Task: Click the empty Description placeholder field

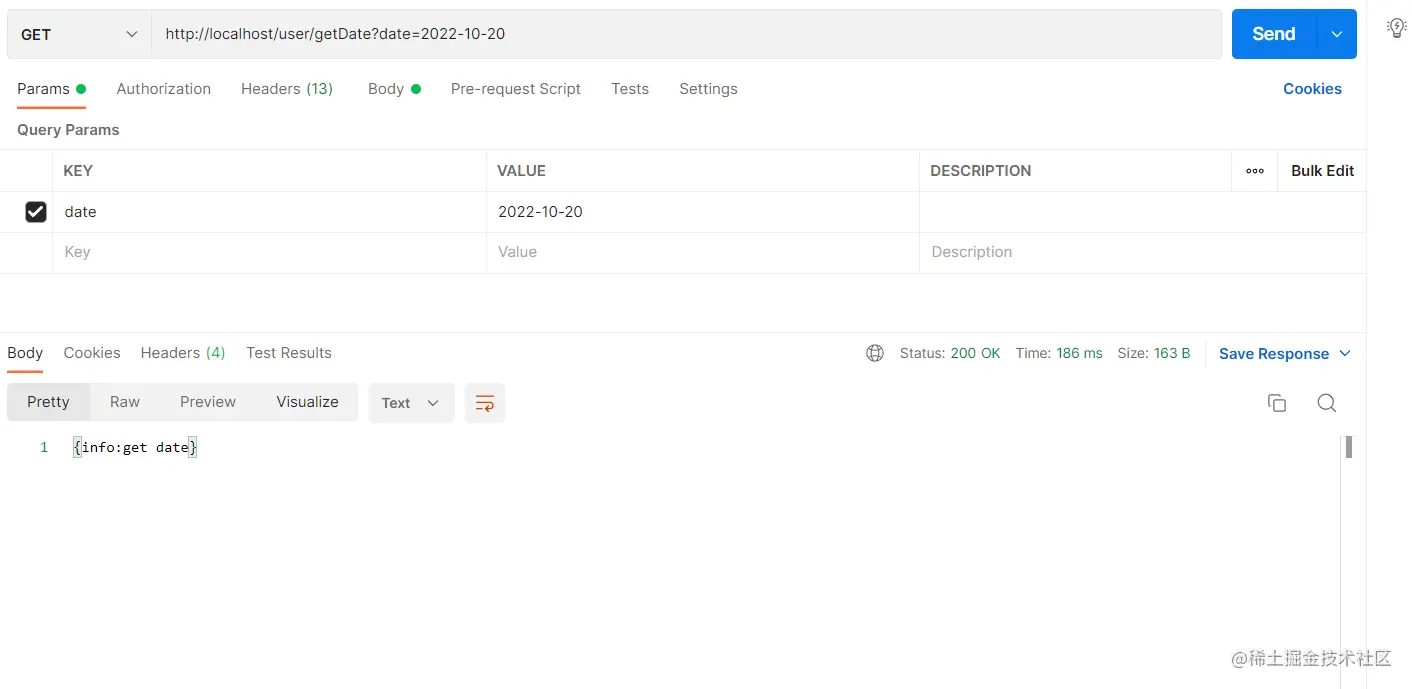Action: pos(1142,253)
